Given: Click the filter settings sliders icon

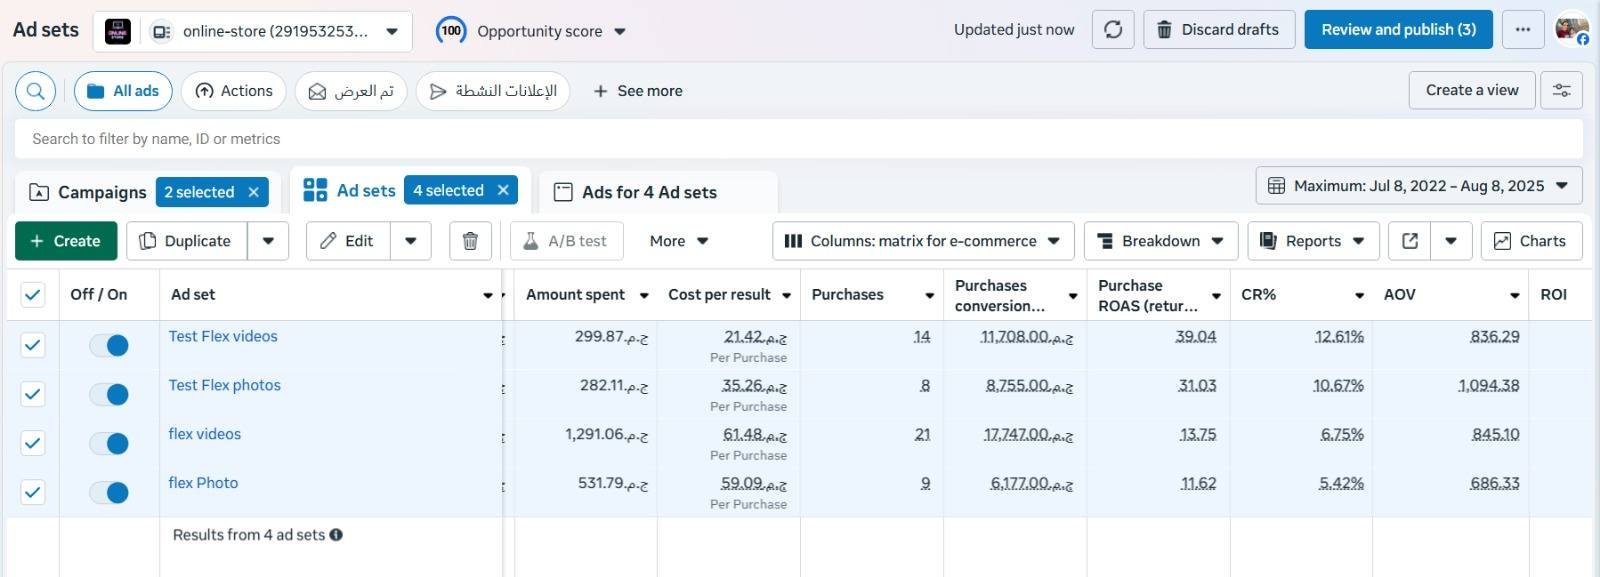Looking at the screenshot, I should [1561, 90].
